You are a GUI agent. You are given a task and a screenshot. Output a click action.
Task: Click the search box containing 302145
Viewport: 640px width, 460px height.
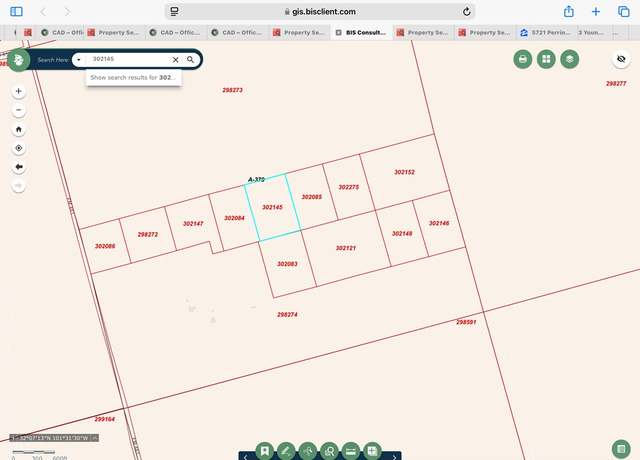(128, 59)
